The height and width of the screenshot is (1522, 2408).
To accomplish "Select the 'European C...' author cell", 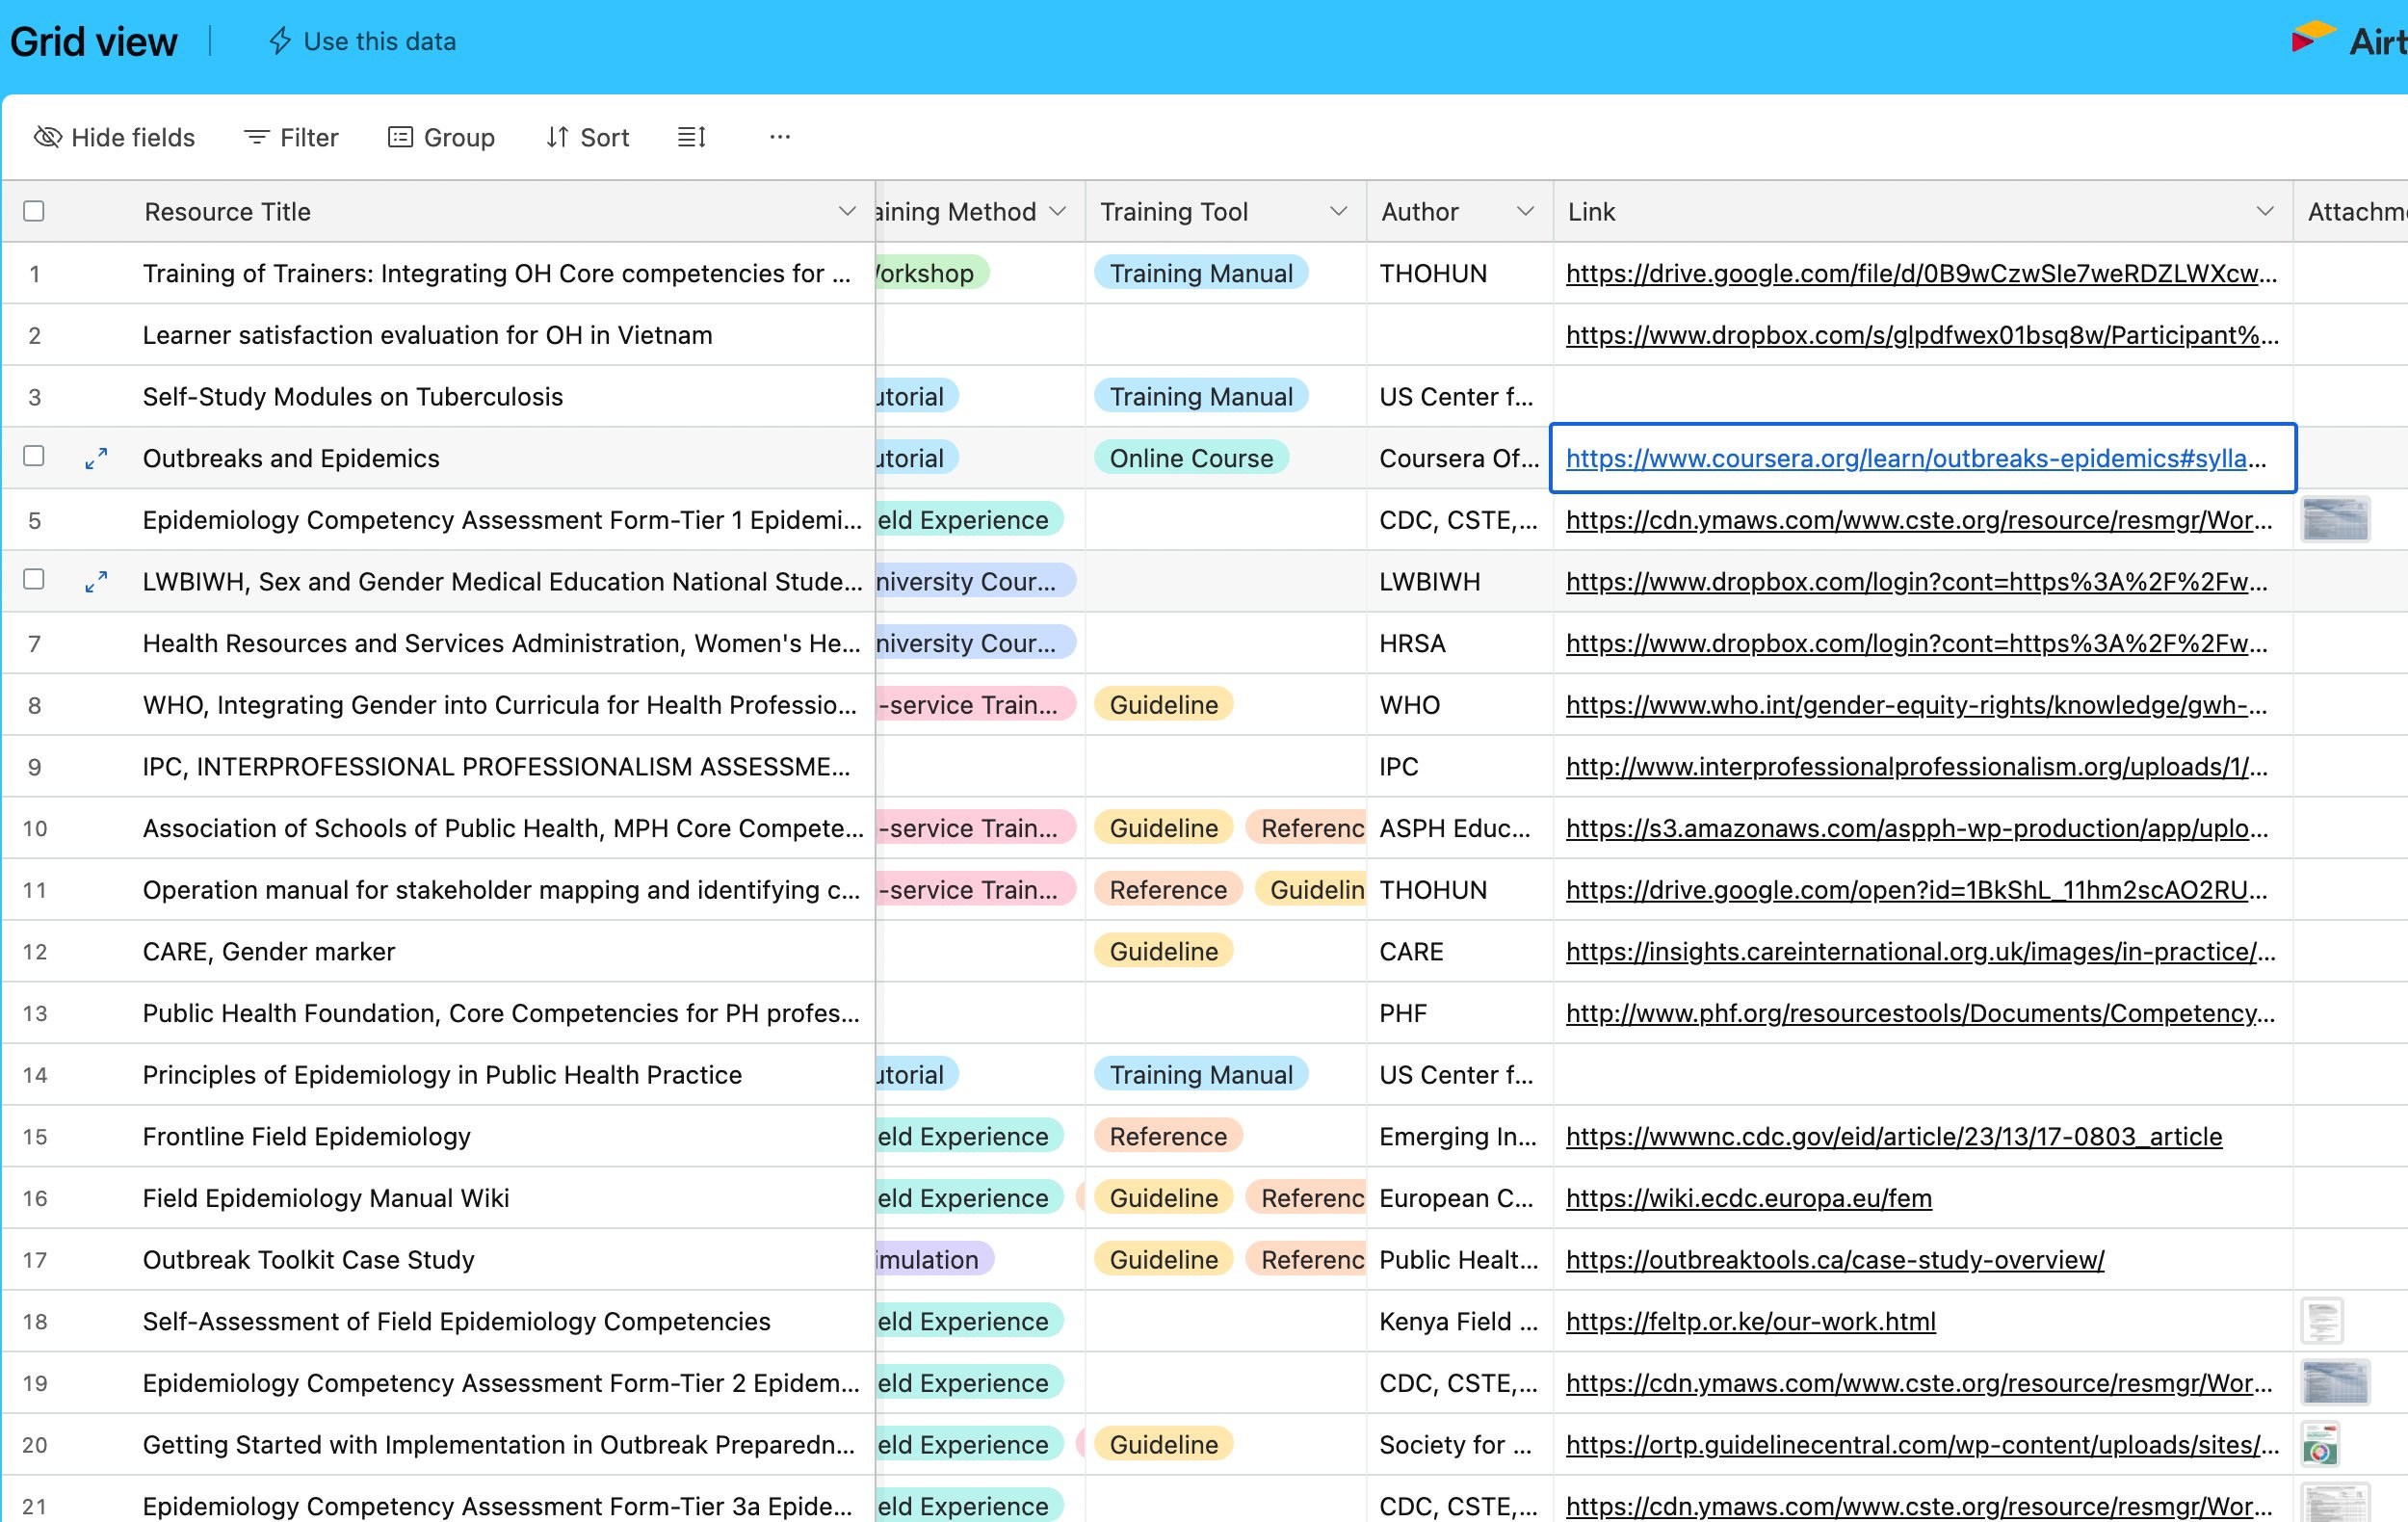I will [1459, 1198].
